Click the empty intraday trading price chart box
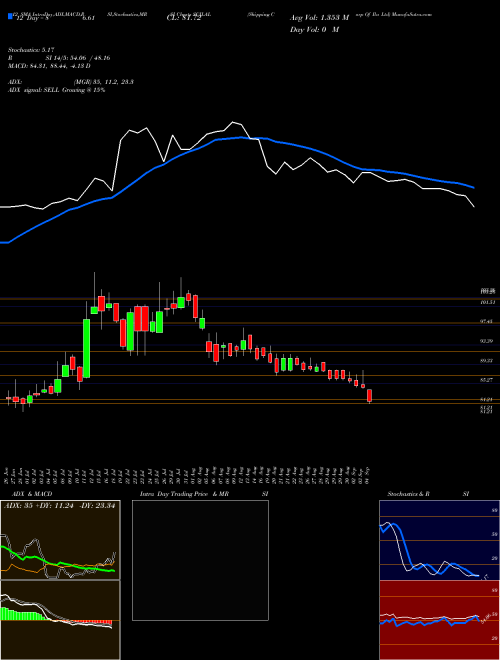This screenshot has width=500, height=660. point(200,560)
